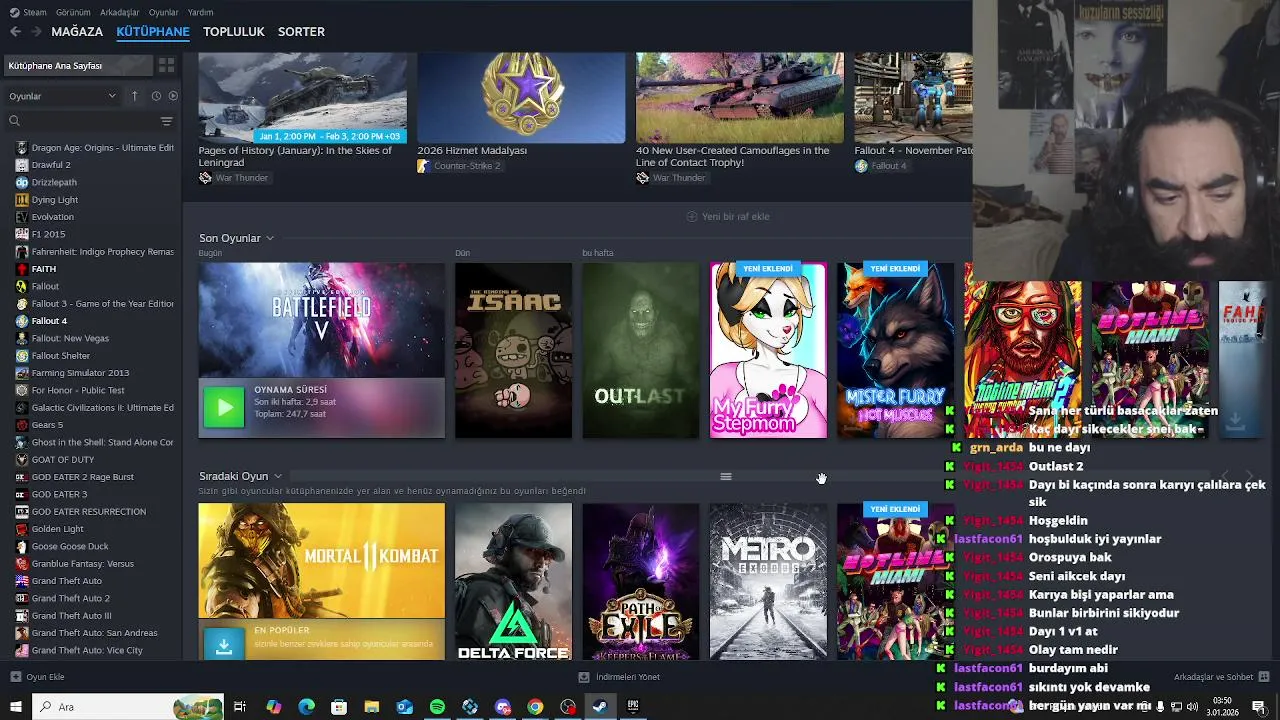The image size is (1280, 720).
Task: Open Spotify from taskbar
Action: [x=437, y=707]
